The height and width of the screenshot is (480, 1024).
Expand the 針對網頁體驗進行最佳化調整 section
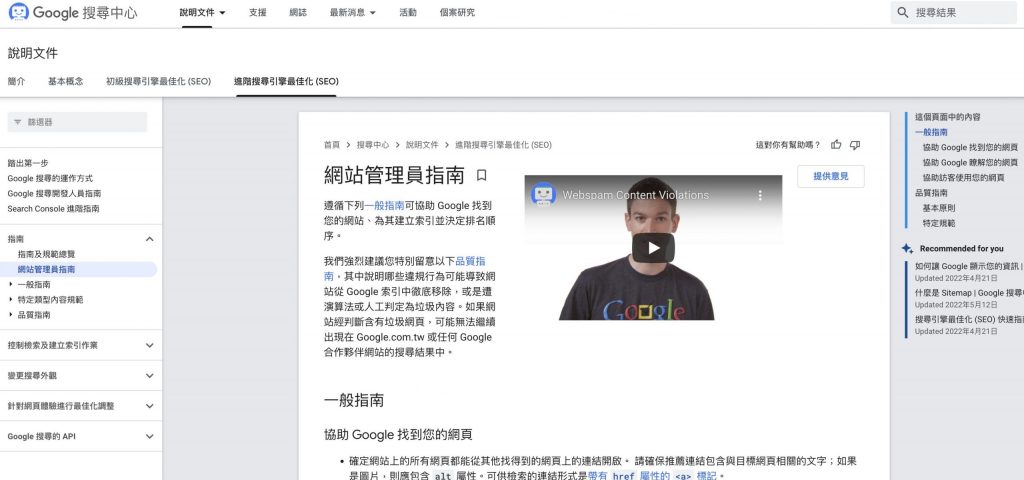point(150,406)
